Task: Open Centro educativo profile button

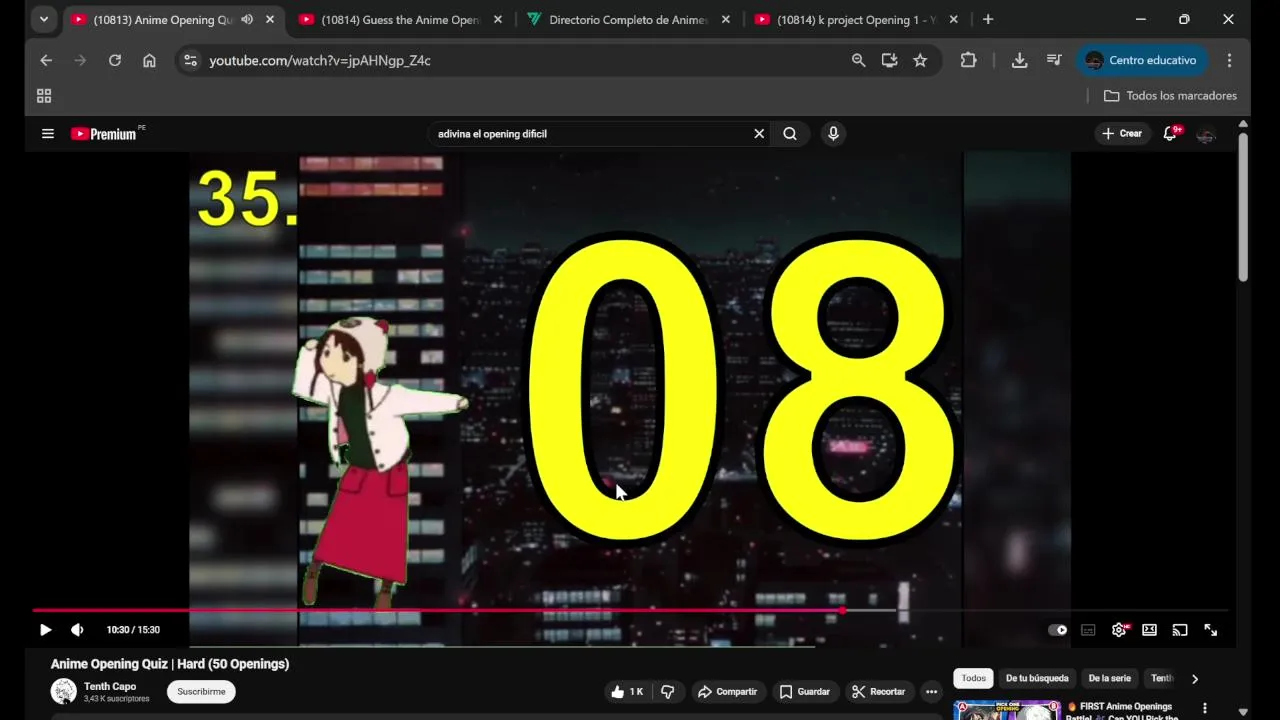Action: point(1142,60)
